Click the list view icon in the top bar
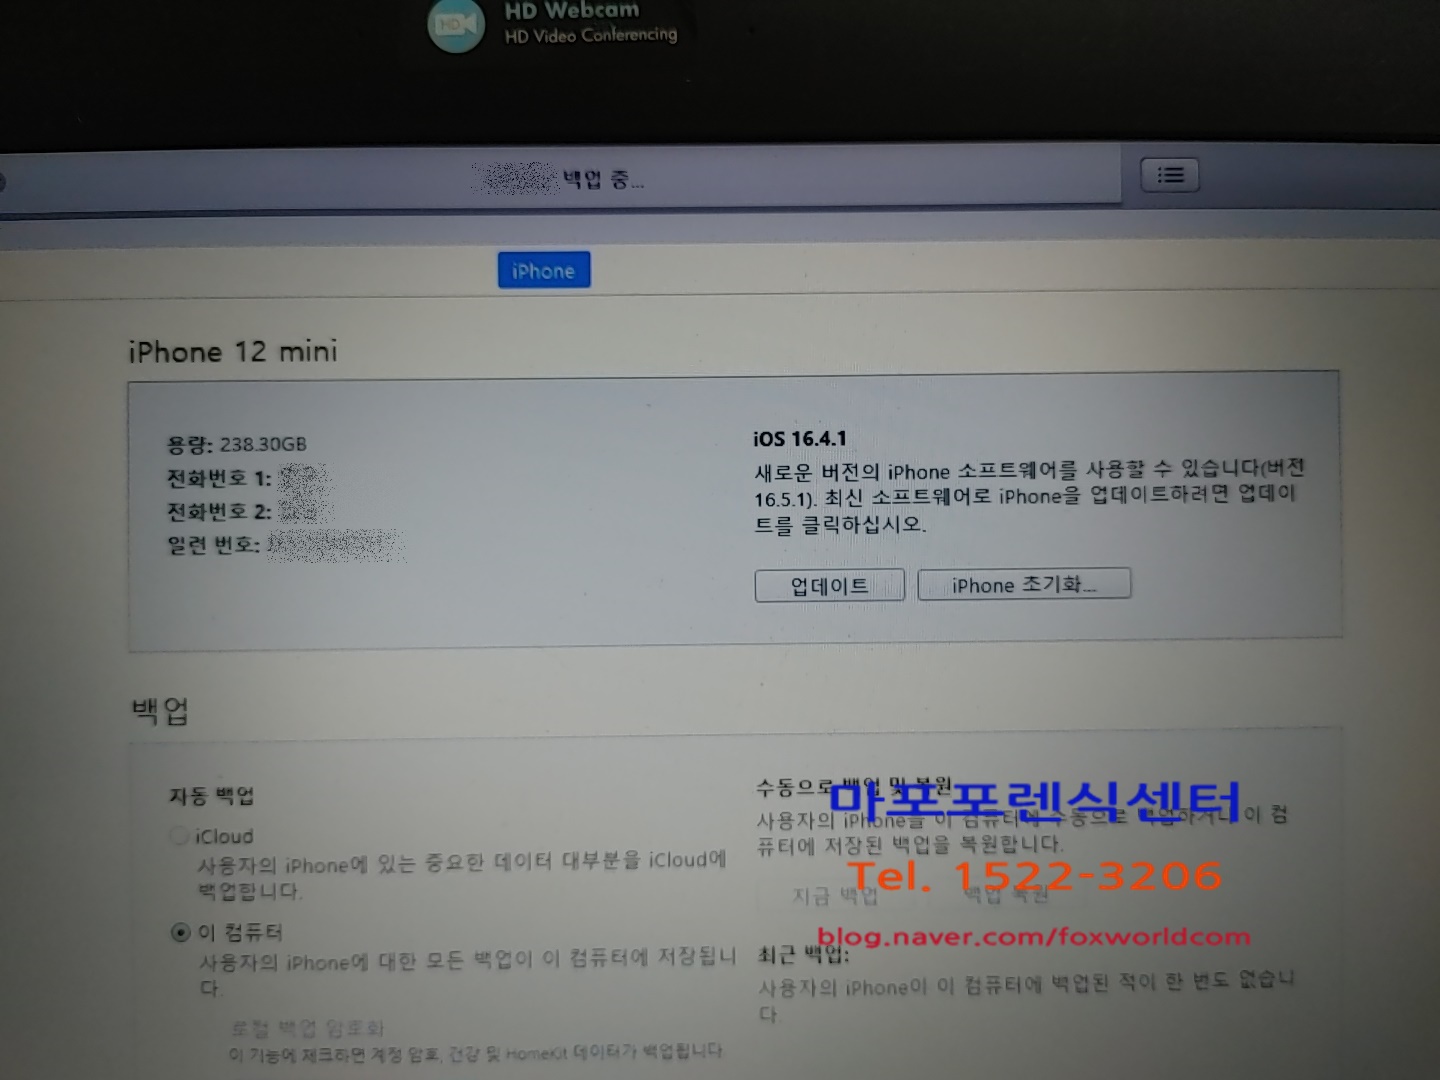The width and height of the screenshot is (1440, 1080). [1170, 175]
